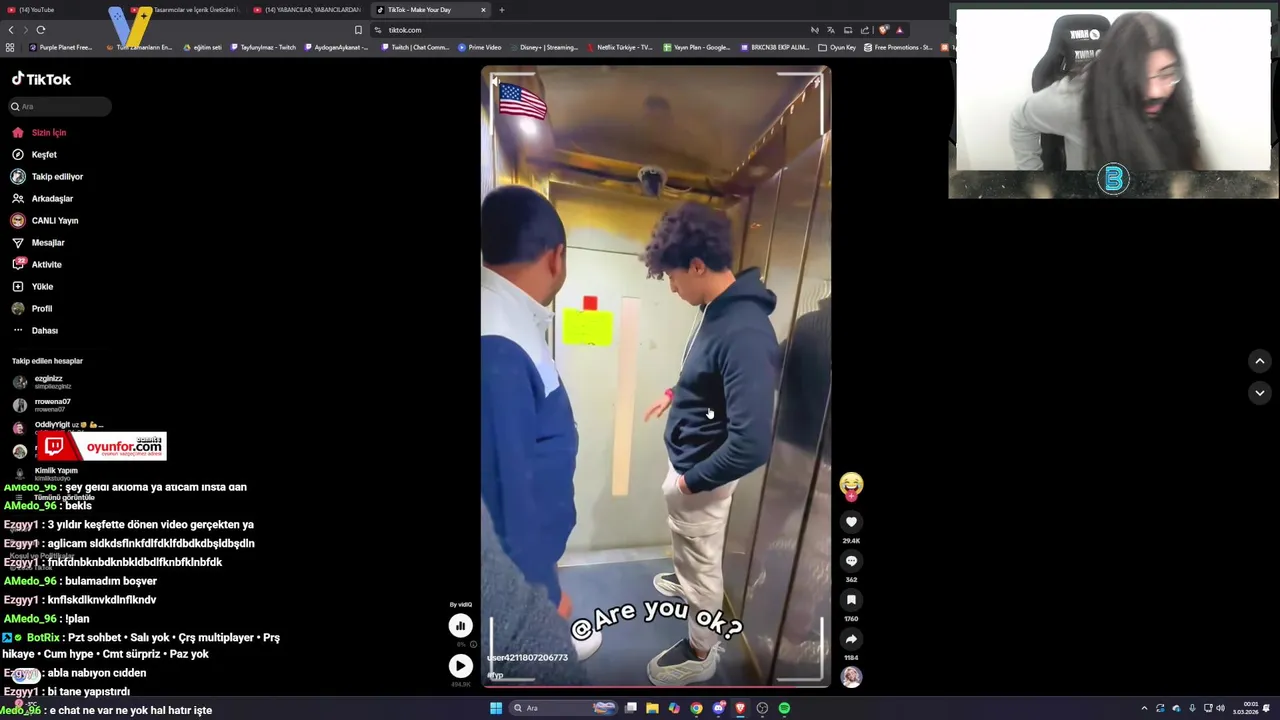Open 'Aktivite' notifications in sidebar
This screenshot has width=1280, height=720.
(x=36, y=265)
